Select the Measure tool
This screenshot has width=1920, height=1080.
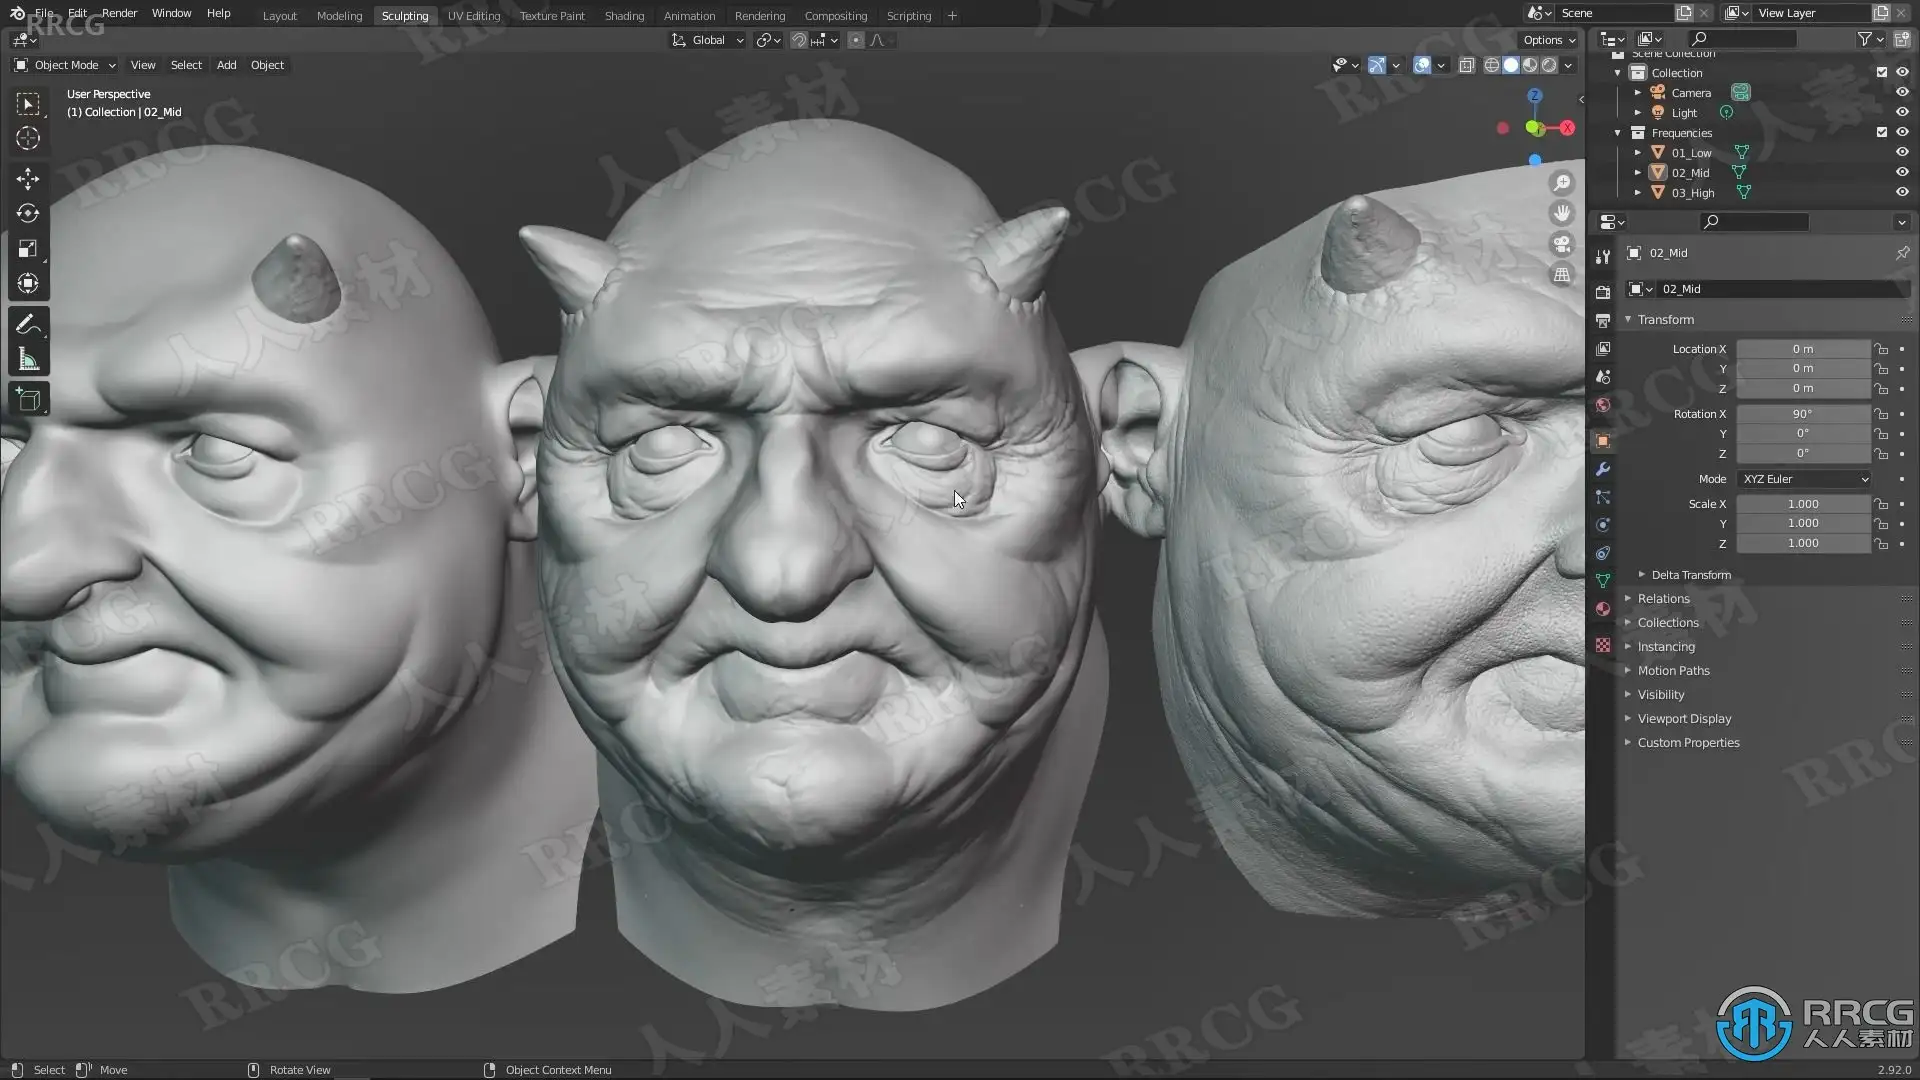click(28, 360)
